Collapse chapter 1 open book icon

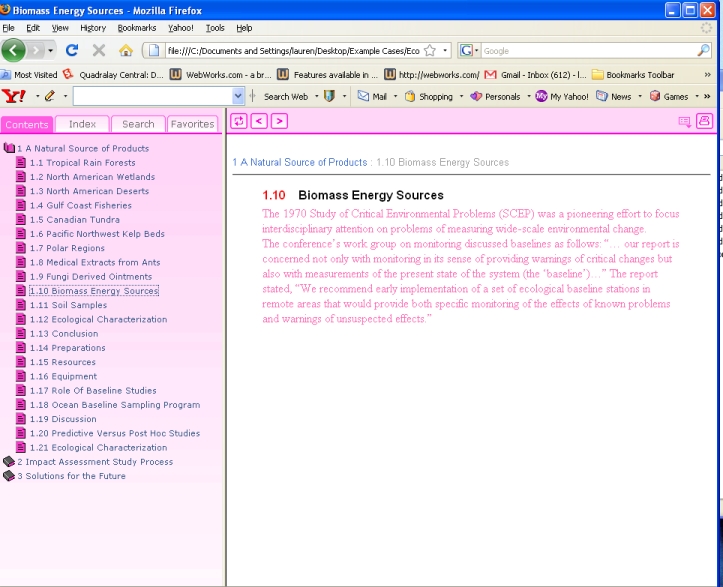(x=9, y=148)
